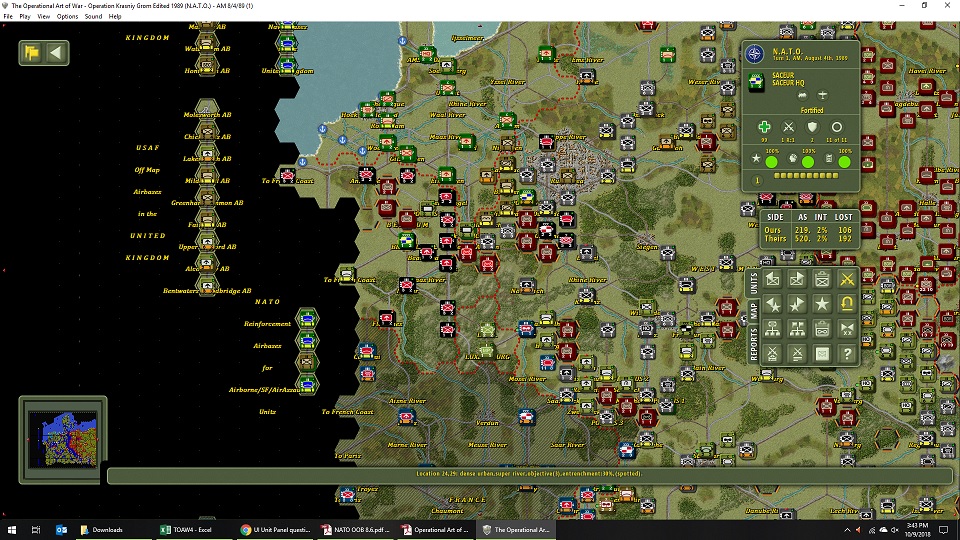Open the Options menu
Screen dimensions: 960x540
tap(67, 17)
